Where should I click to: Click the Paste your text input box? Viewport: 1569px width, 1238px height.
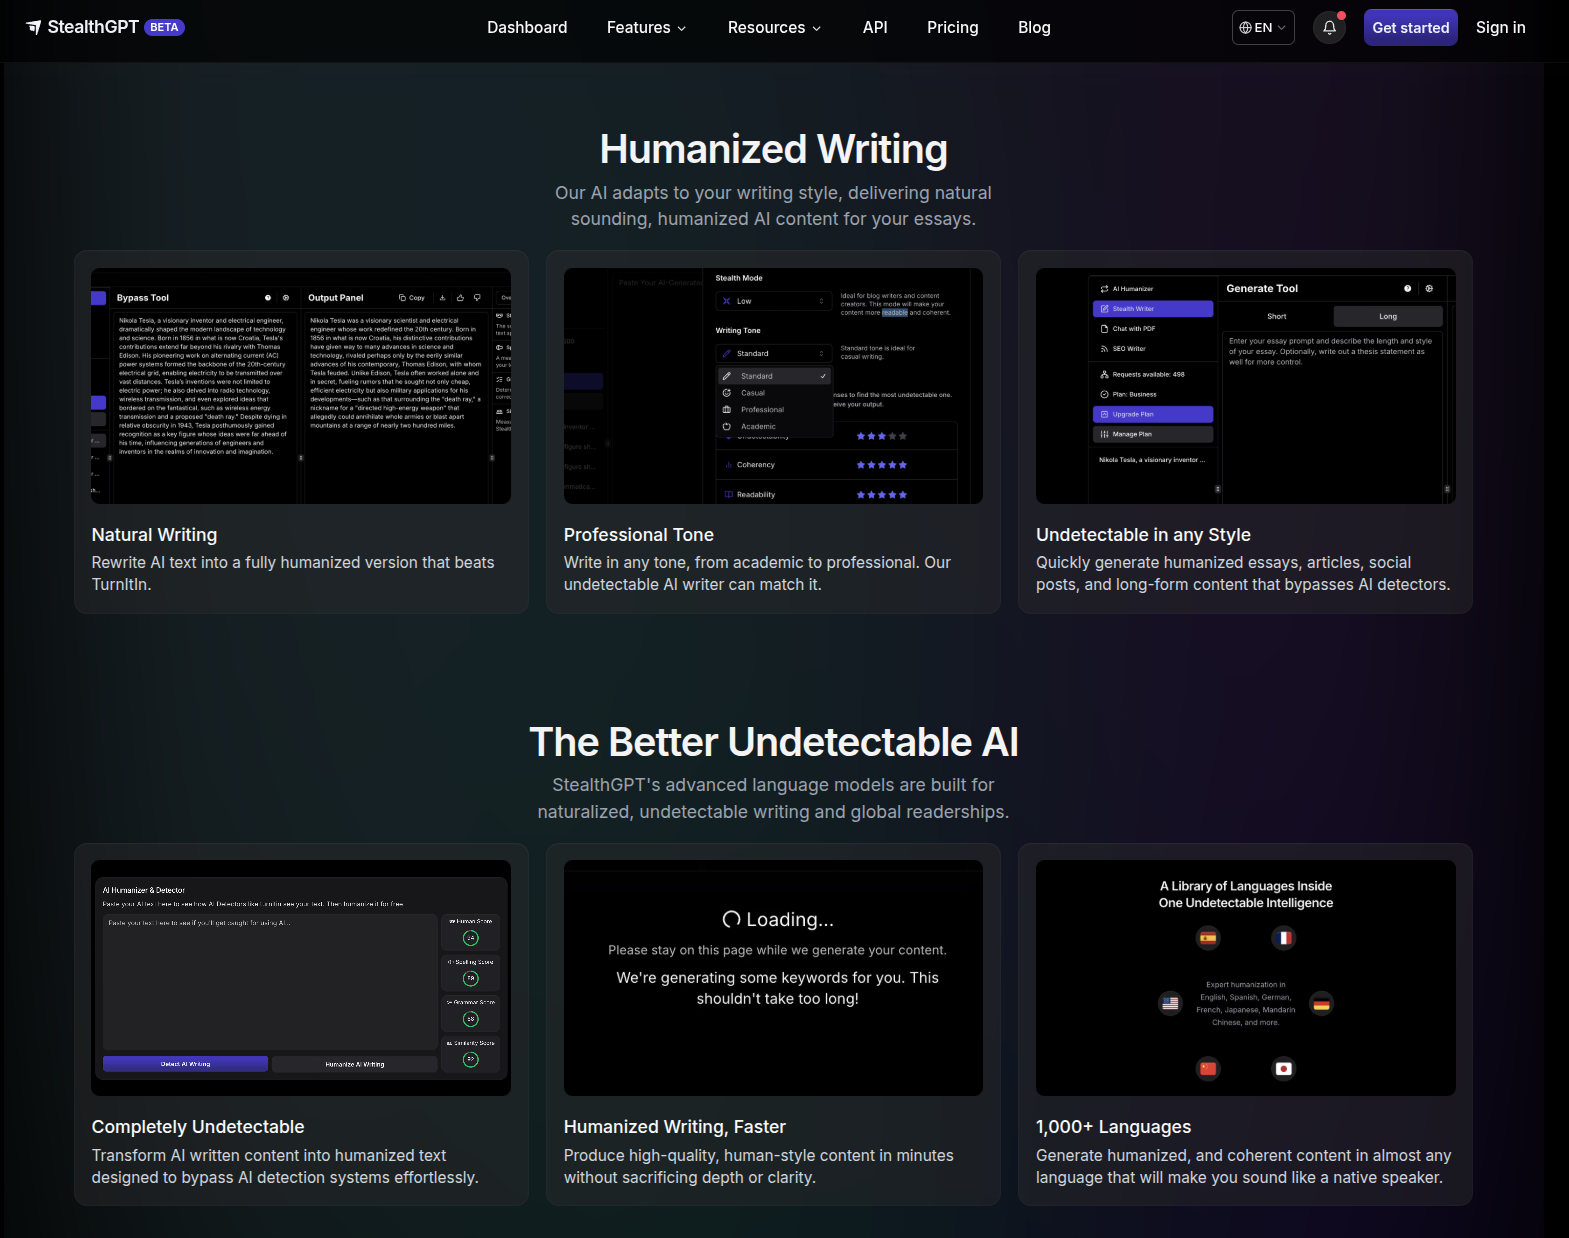270,982
